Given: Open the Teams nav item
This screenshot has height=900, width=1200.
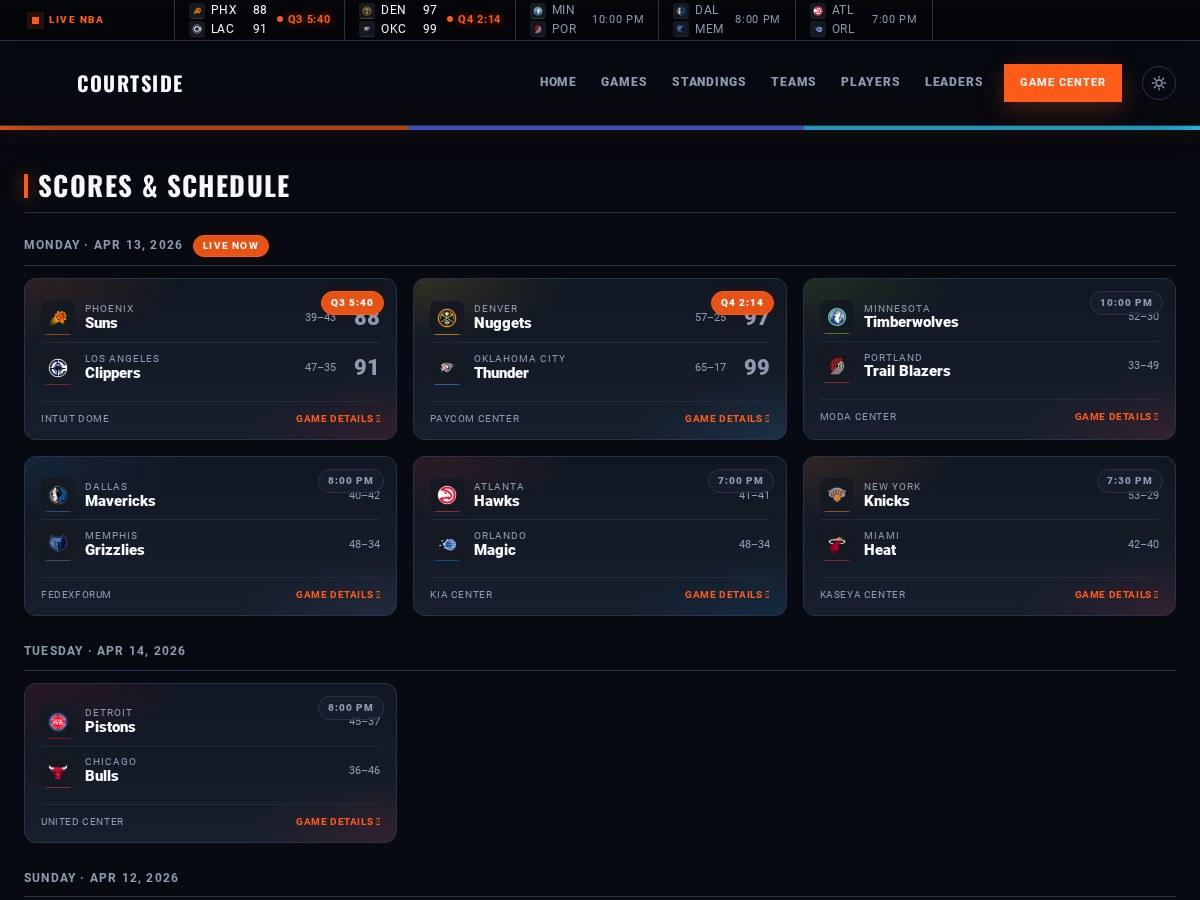Looking at the screenshot, I should (793, 82).
